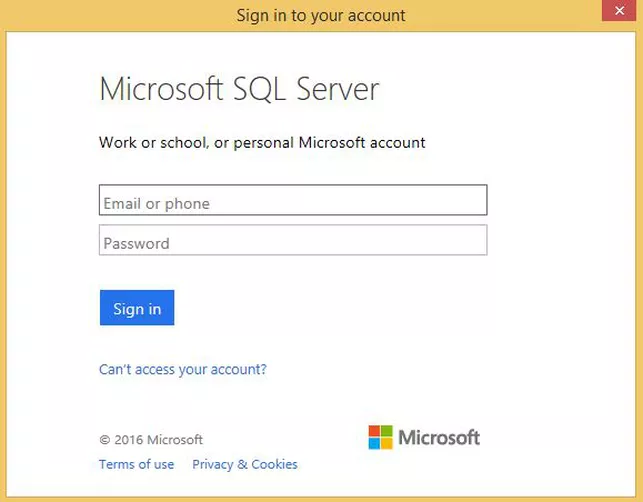Close the sign-in dialog with the red X
The height and width of the screenshot is (502, 643).
pos(621,13)
